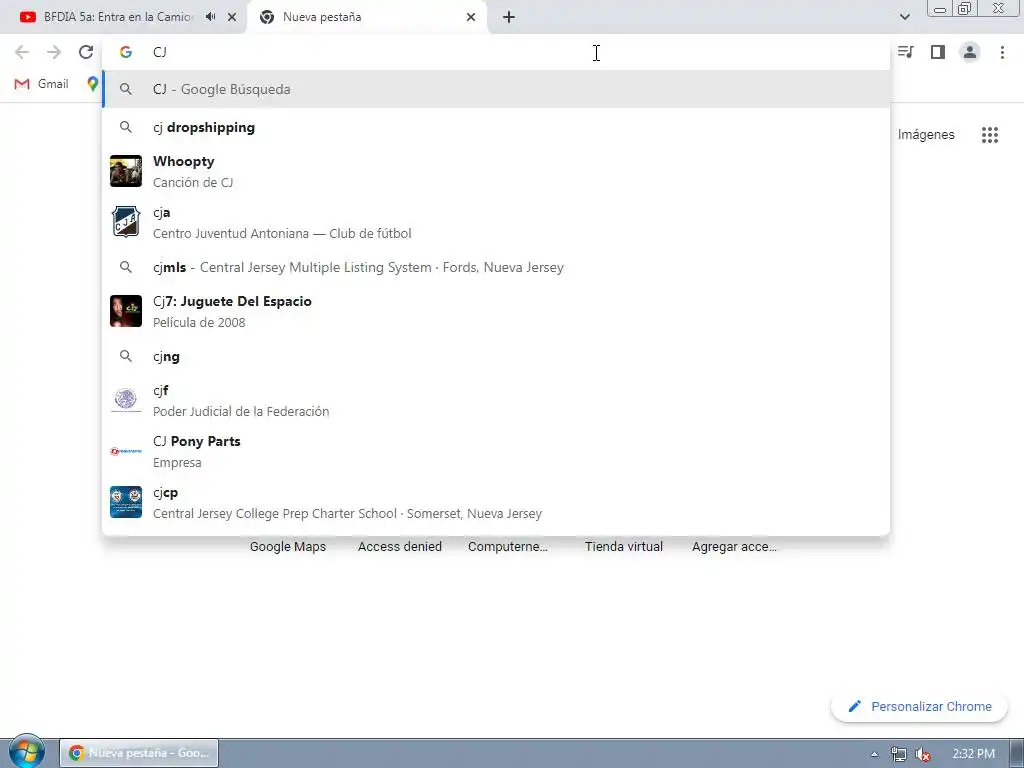Click the address bar containing CJ
Screen dimensions: 1024x768
click(496, 52)
